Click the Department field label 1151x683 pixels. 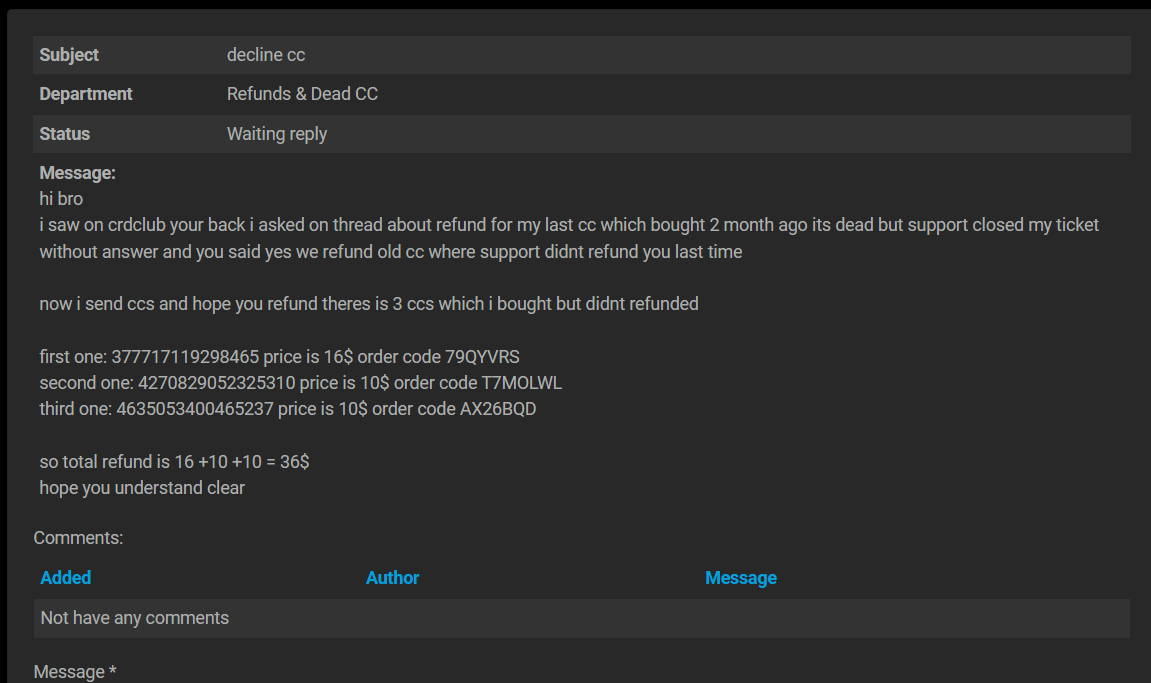tap(86, 94)
